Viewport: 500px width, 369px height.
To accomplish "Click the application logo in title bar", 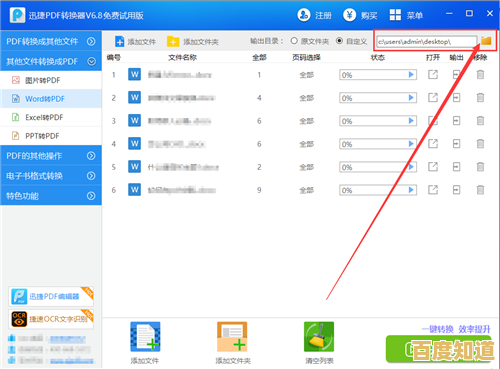I will [x=17, y=15].
